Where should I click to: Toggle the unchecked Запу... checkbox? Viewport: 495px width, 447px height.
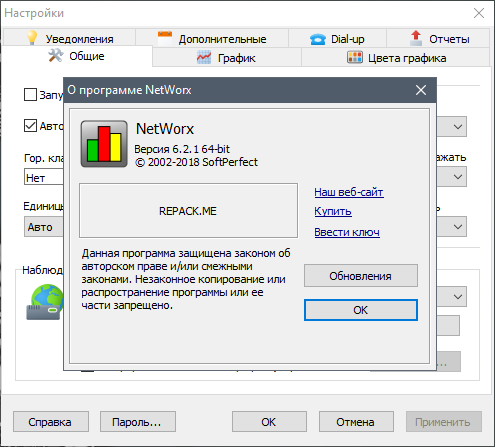30,94
